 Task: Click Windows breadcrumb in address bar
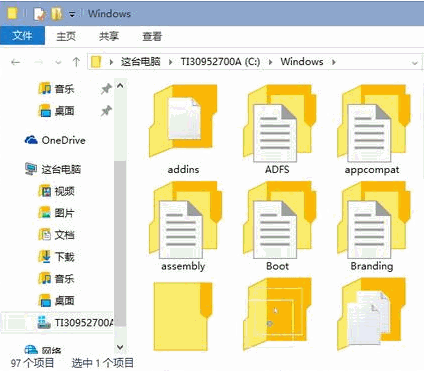click(x=302, y=62)
